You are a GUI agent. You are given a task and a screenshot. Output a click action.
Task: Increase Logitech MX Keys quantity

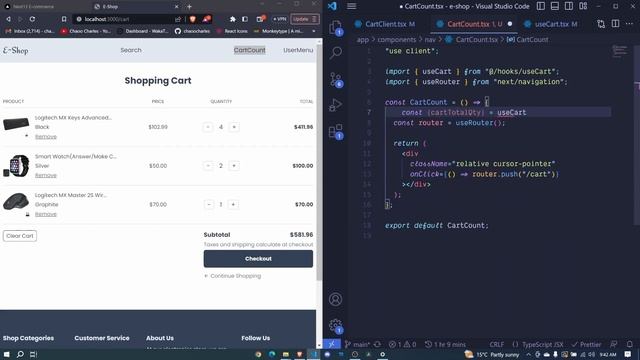(234, 127)
